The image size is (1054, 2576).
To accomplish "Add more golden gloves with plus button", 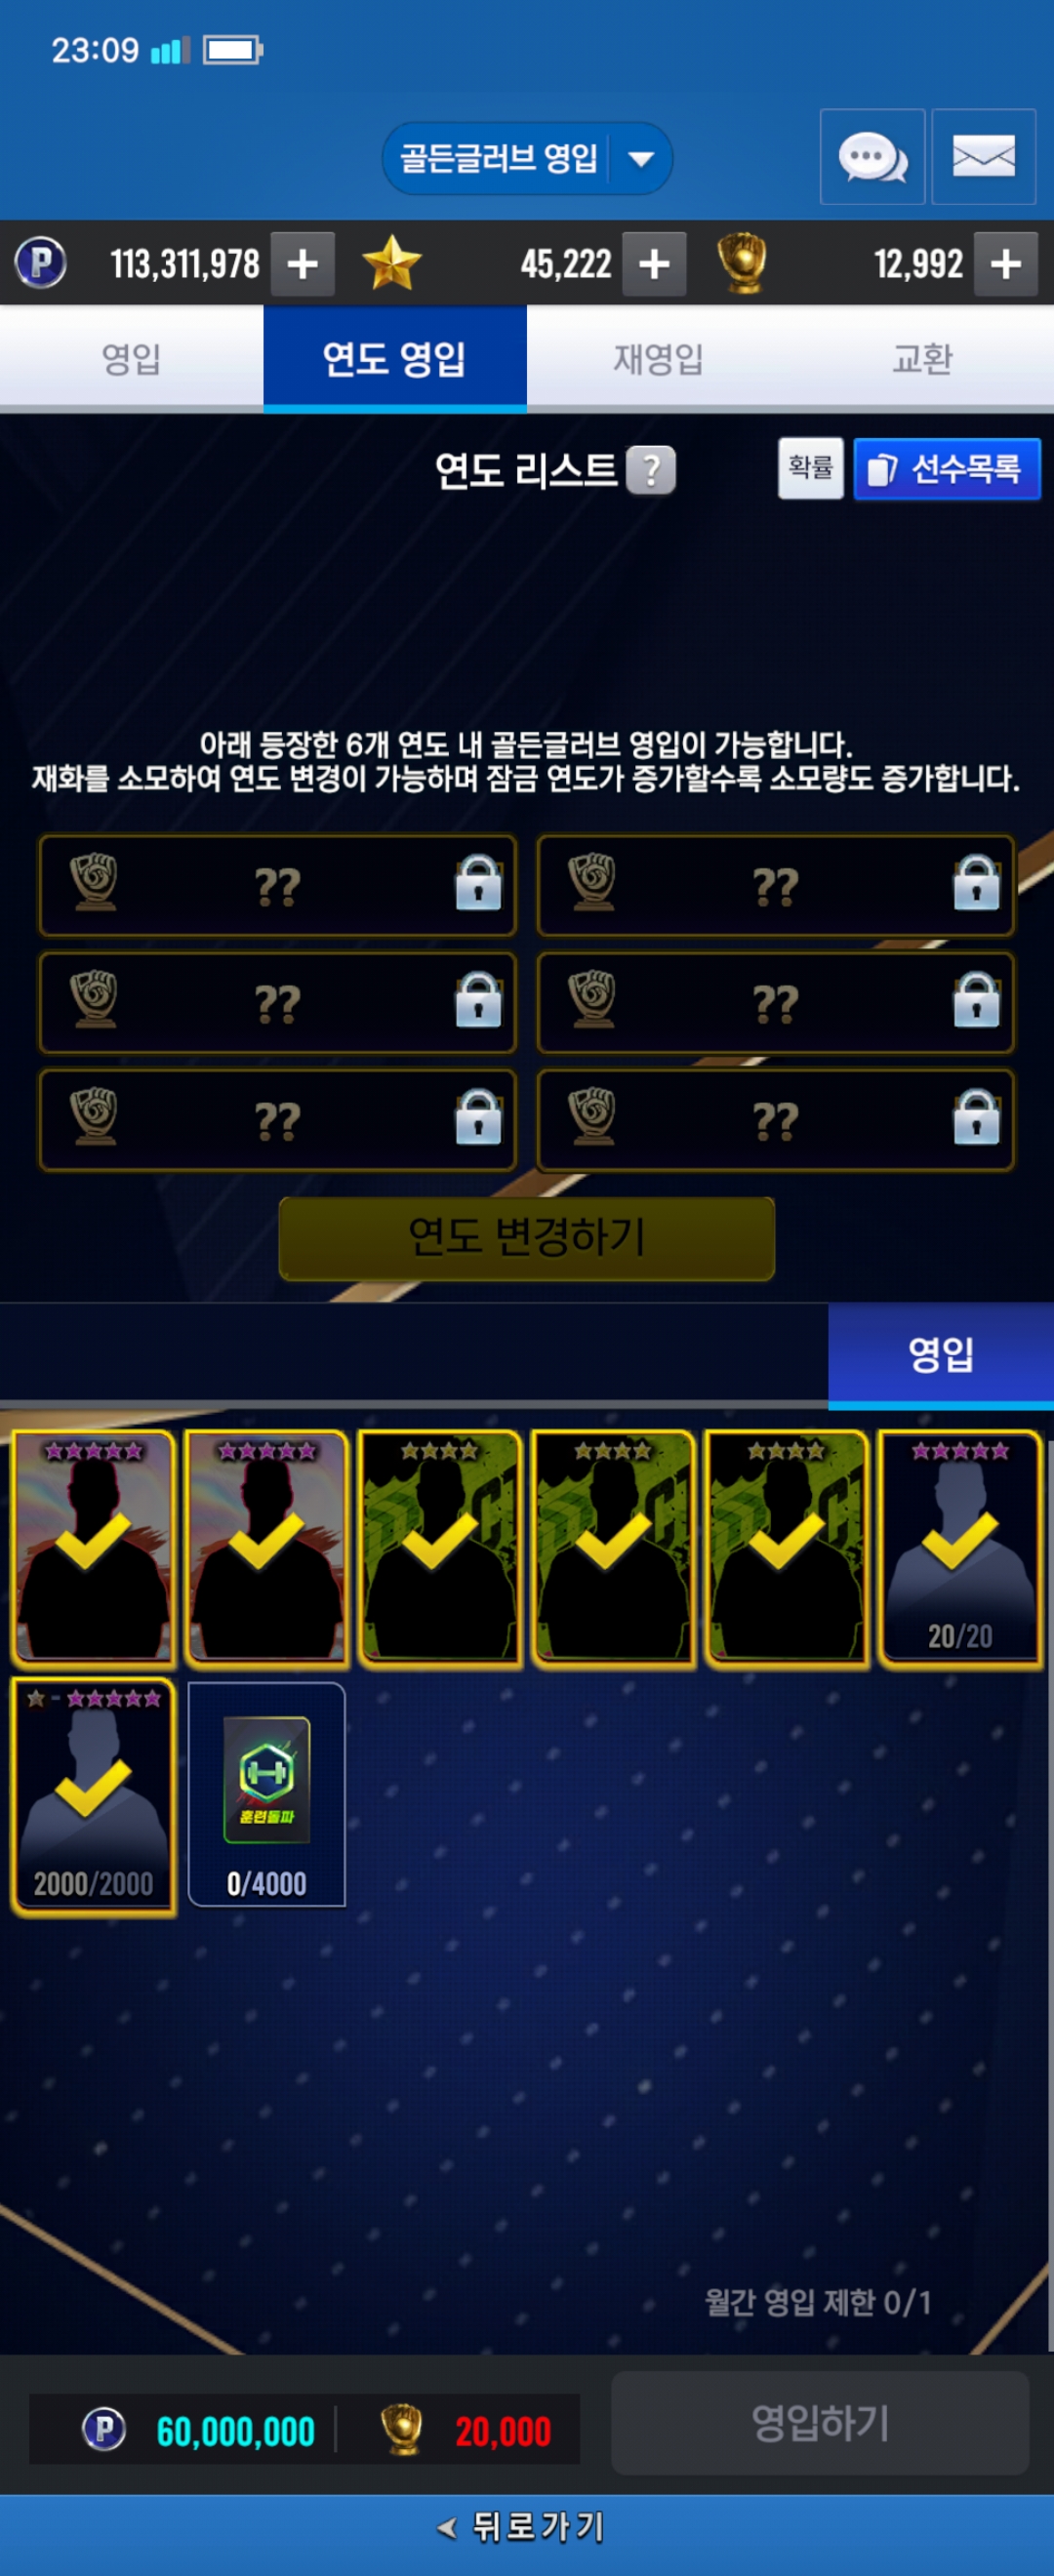I will [1005, 264].
